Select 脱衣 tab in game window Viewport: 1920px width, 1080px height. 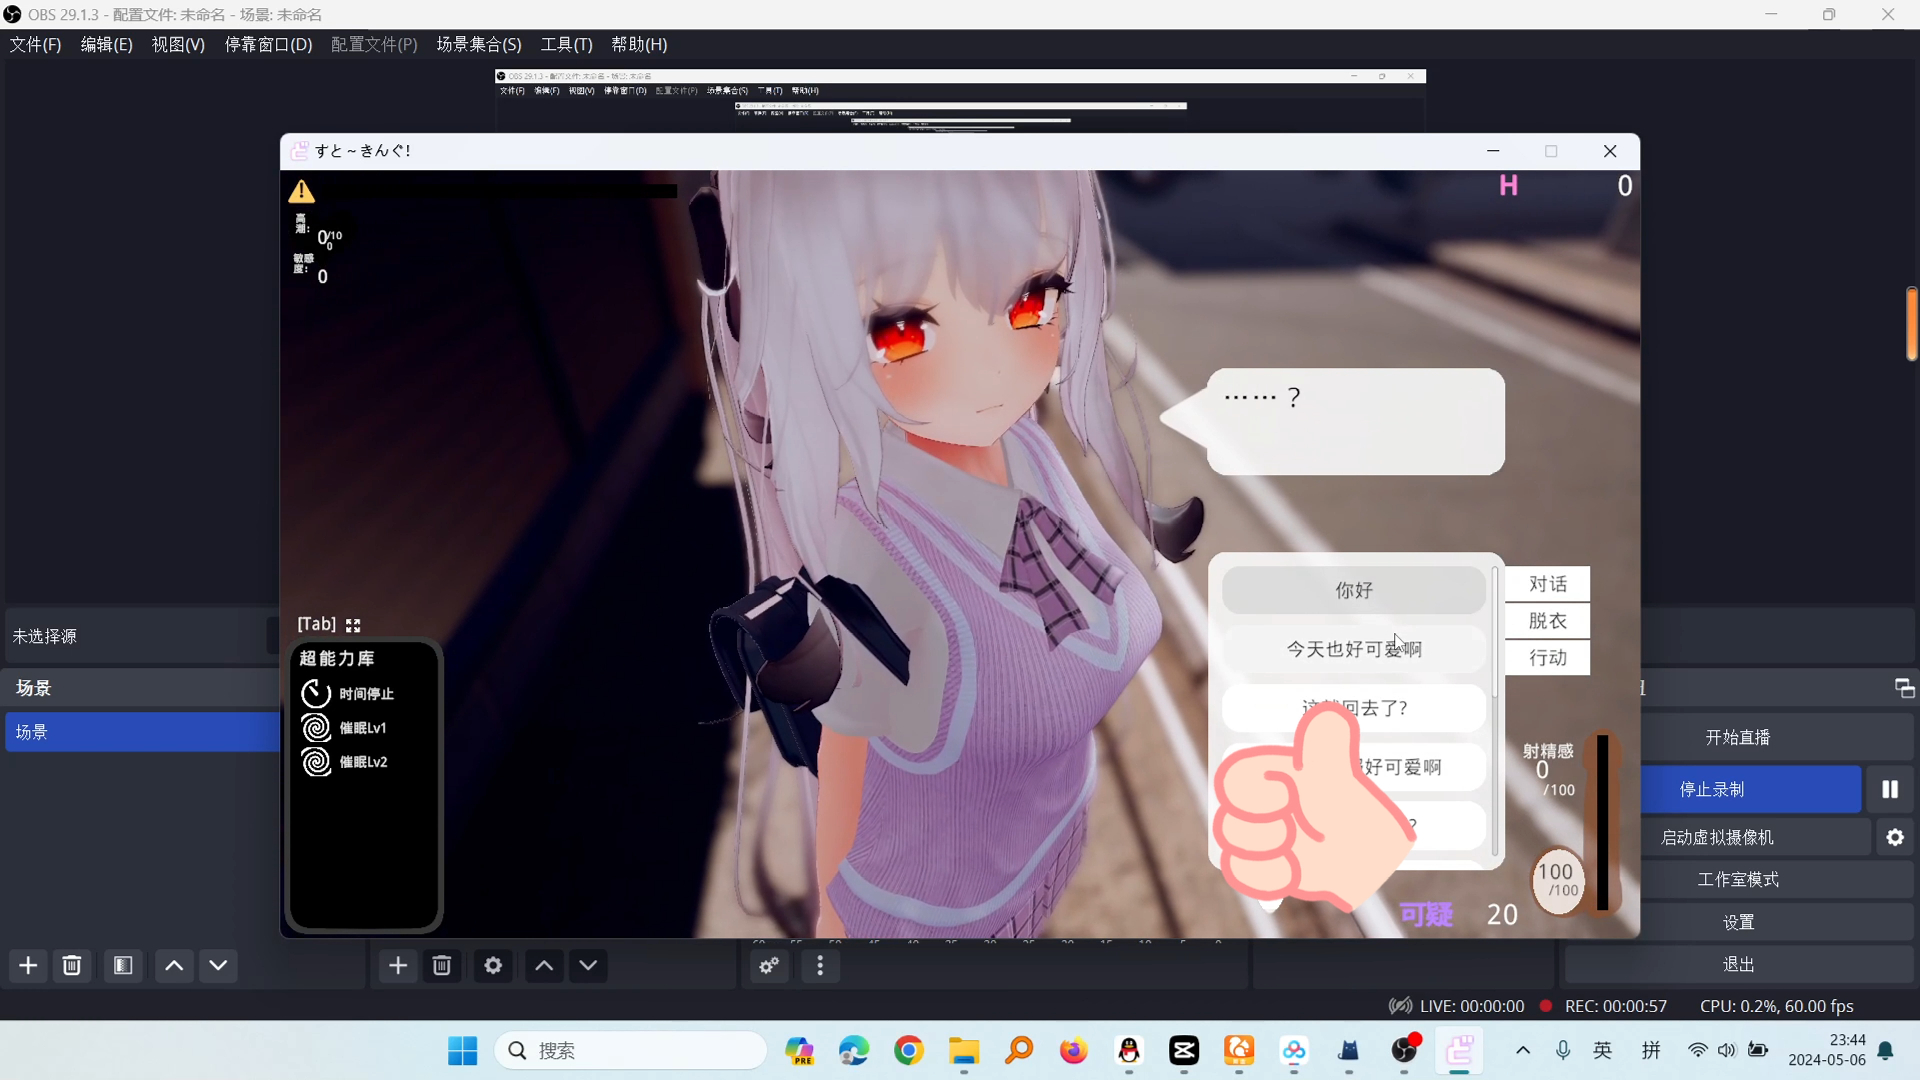click(1548, 621)
